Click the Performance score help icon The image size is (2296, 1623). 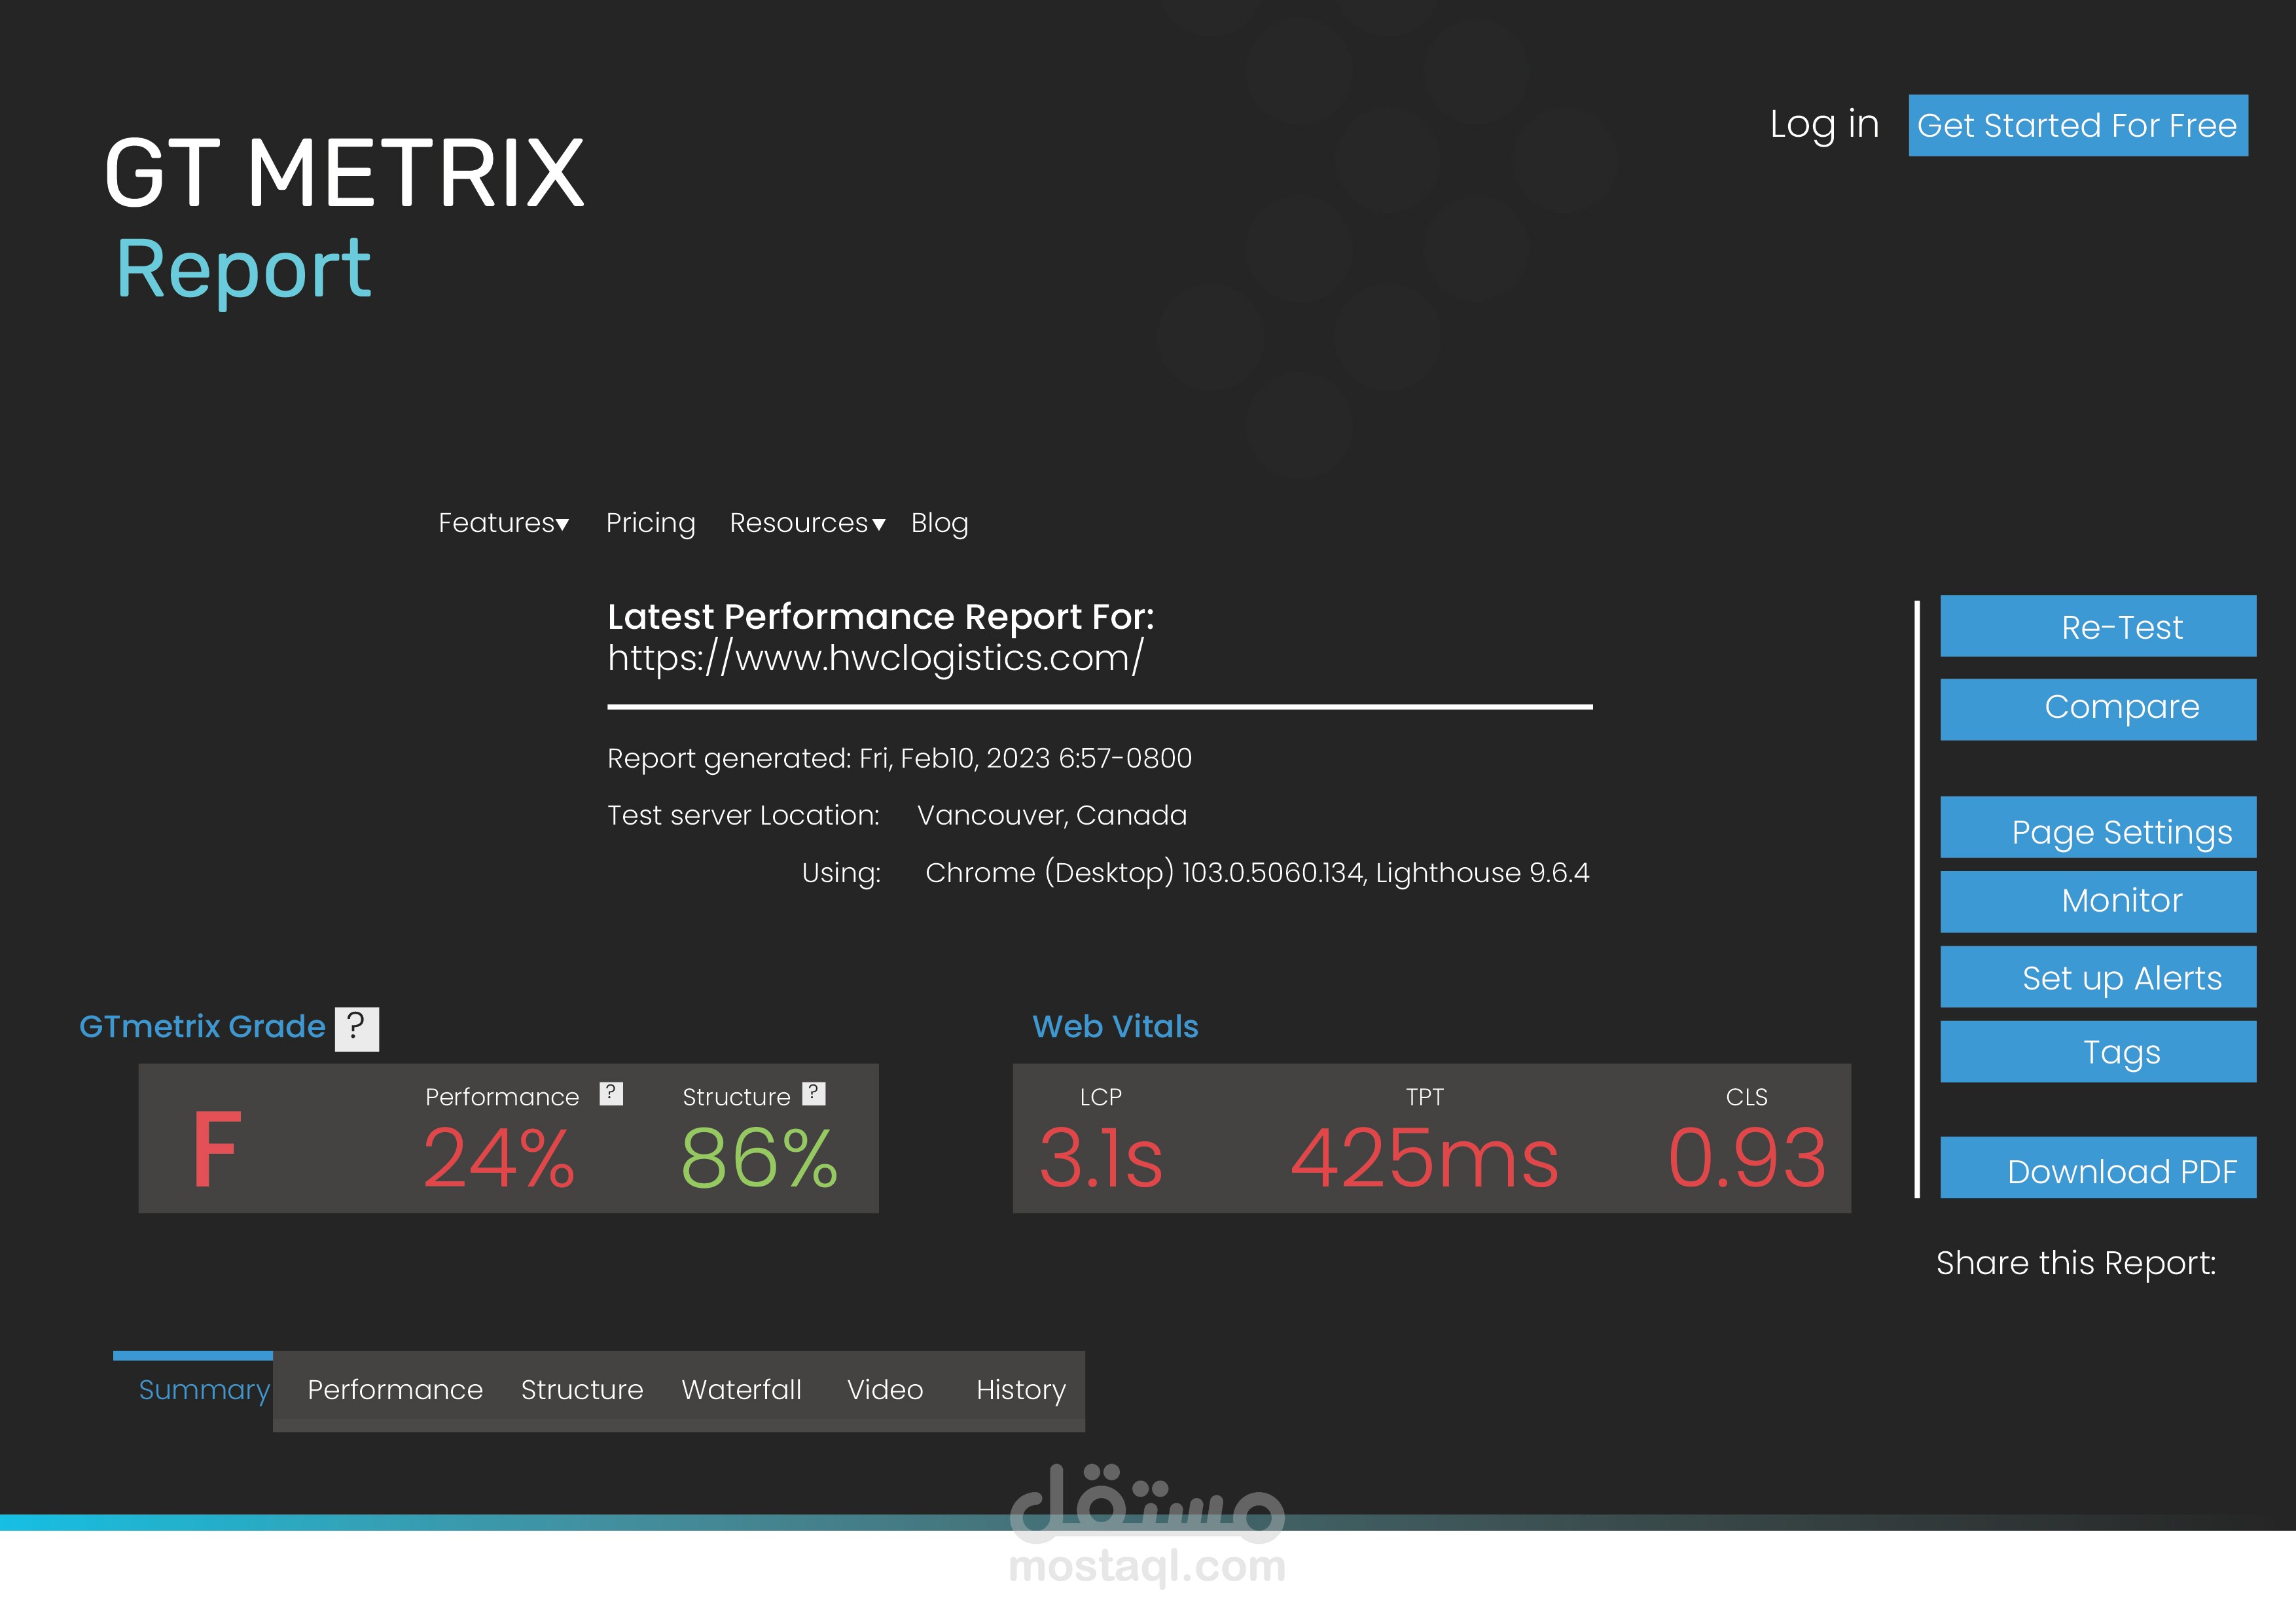(x=611, y=1093)
